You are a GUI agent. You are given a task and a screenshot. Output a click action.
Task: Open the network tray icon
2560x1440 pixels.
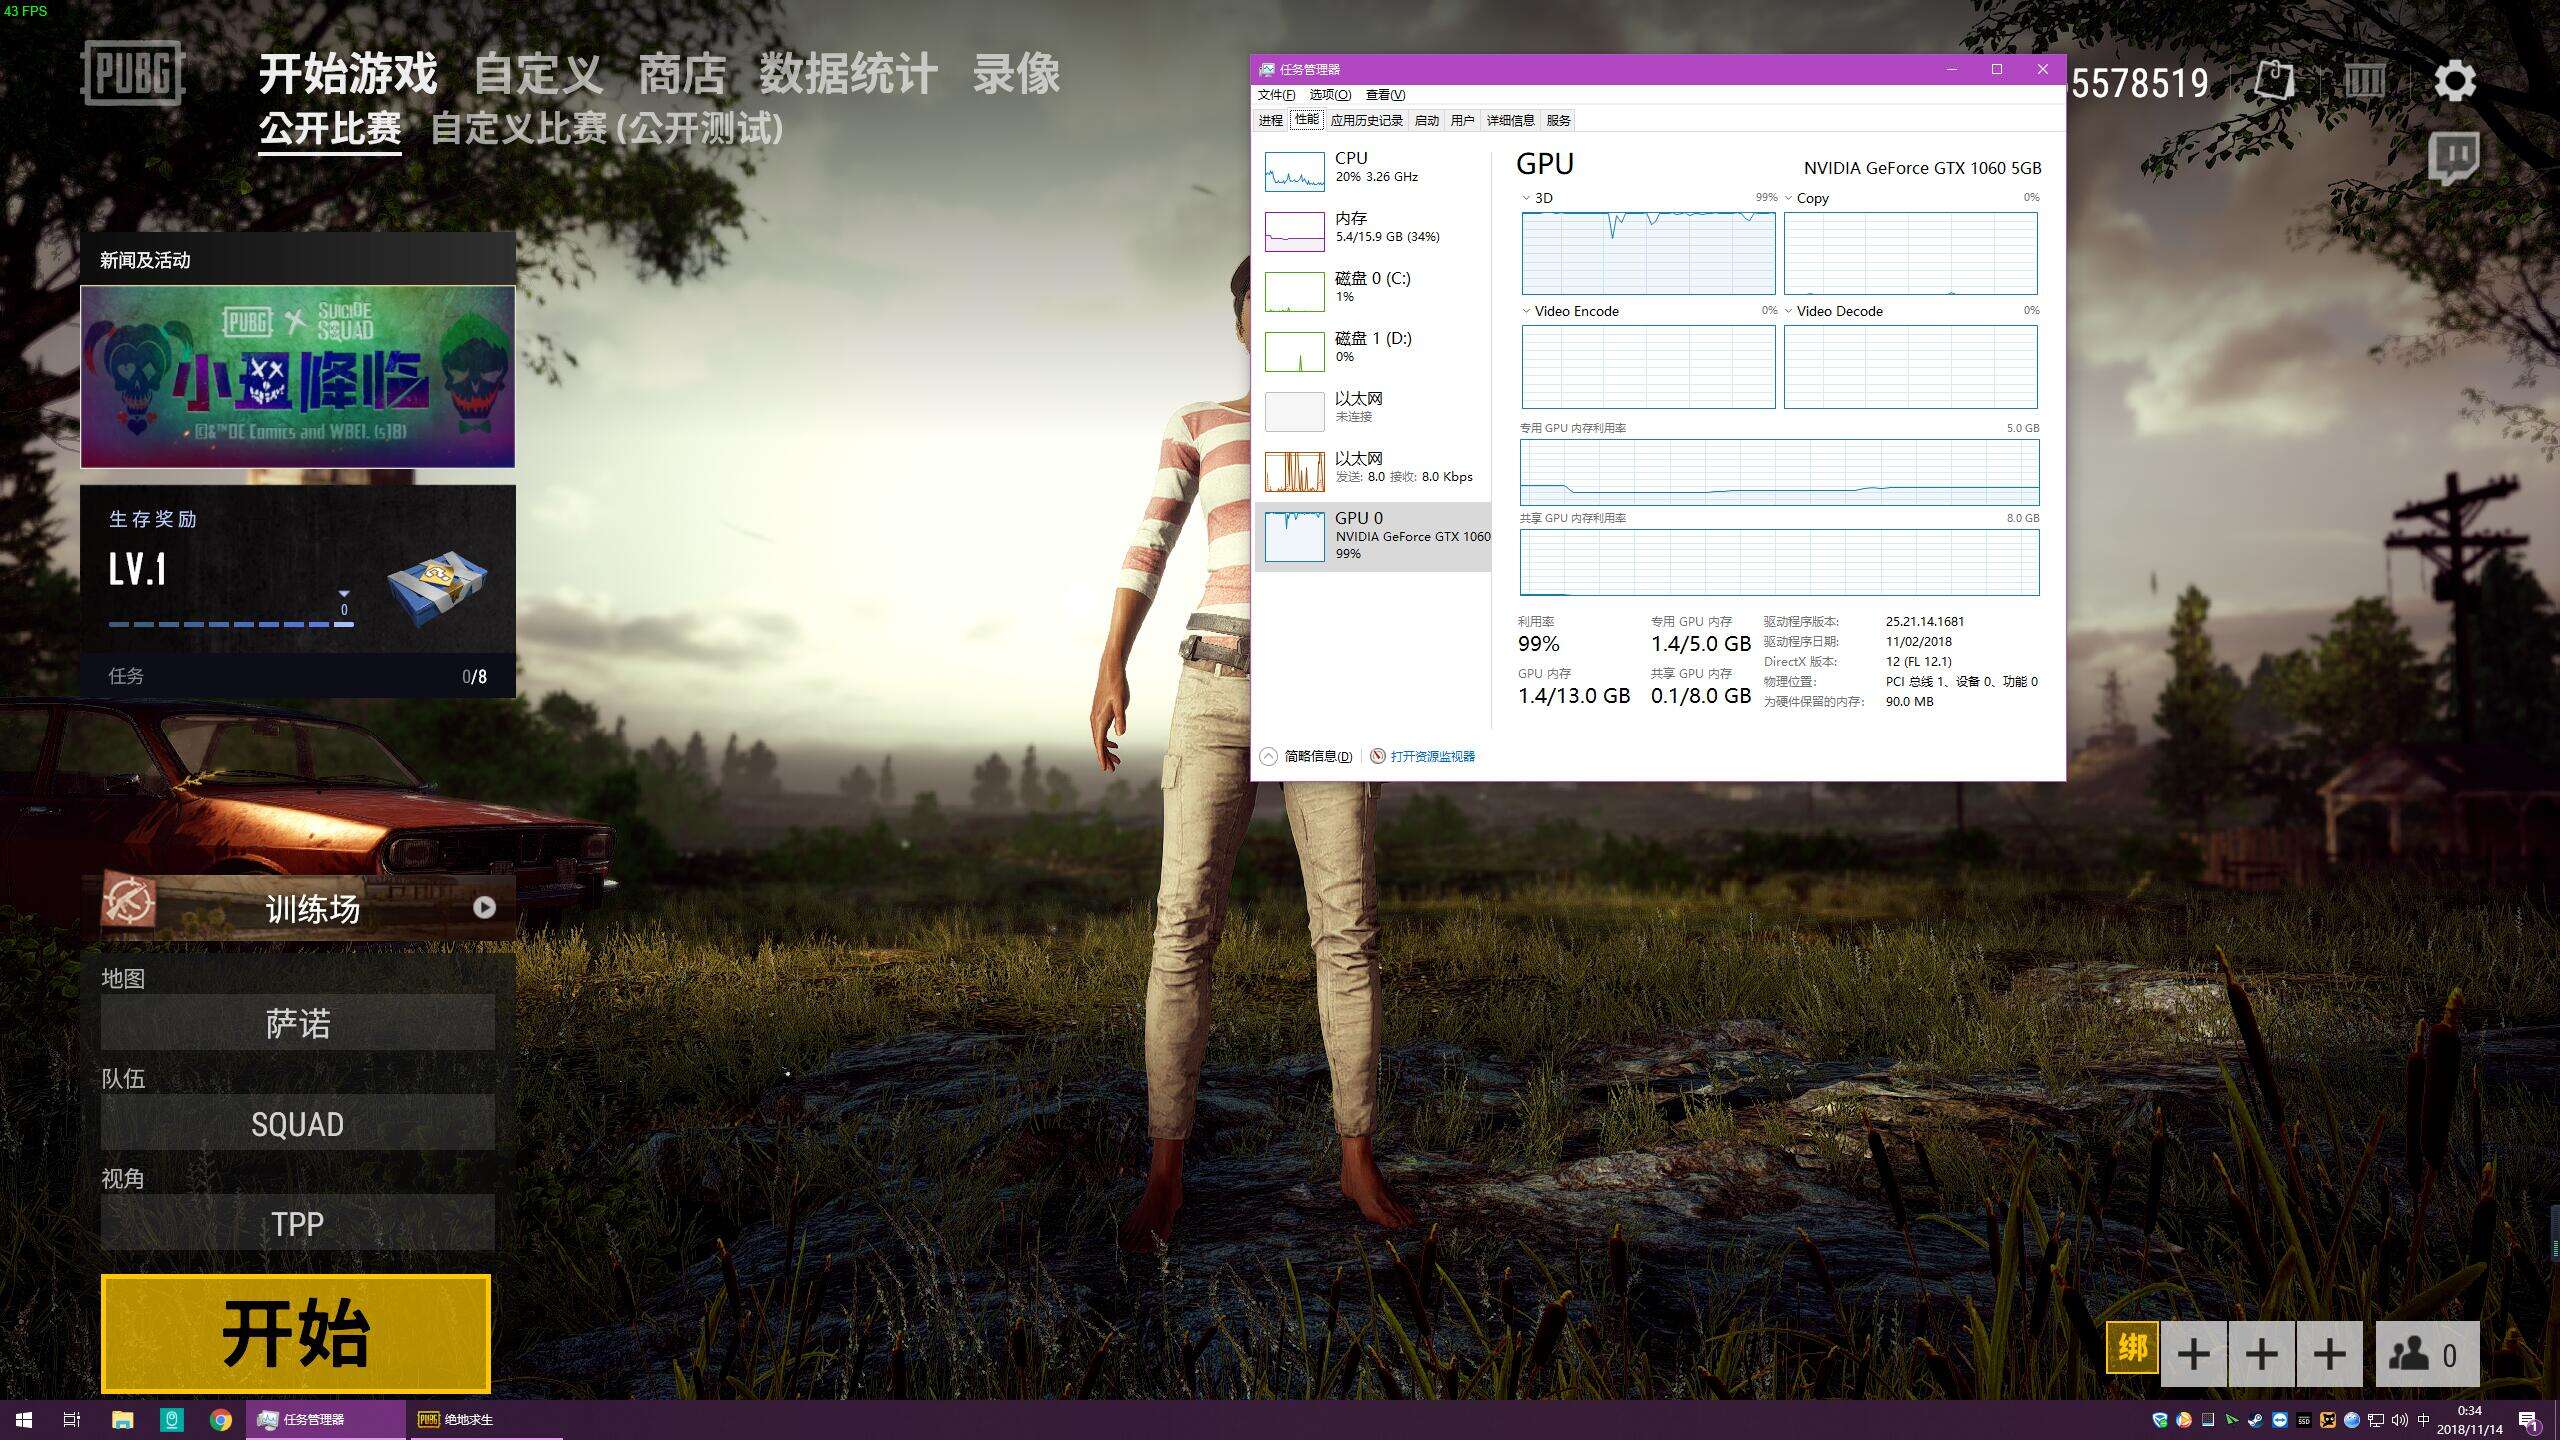[2376, 1420]
